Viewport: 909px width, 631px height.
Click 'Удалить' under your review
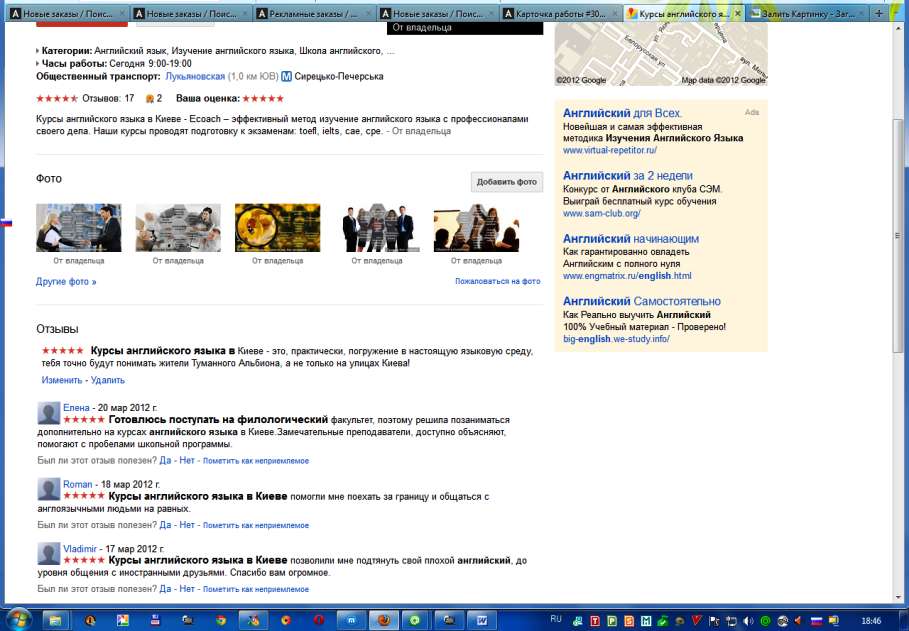point(108,380)
